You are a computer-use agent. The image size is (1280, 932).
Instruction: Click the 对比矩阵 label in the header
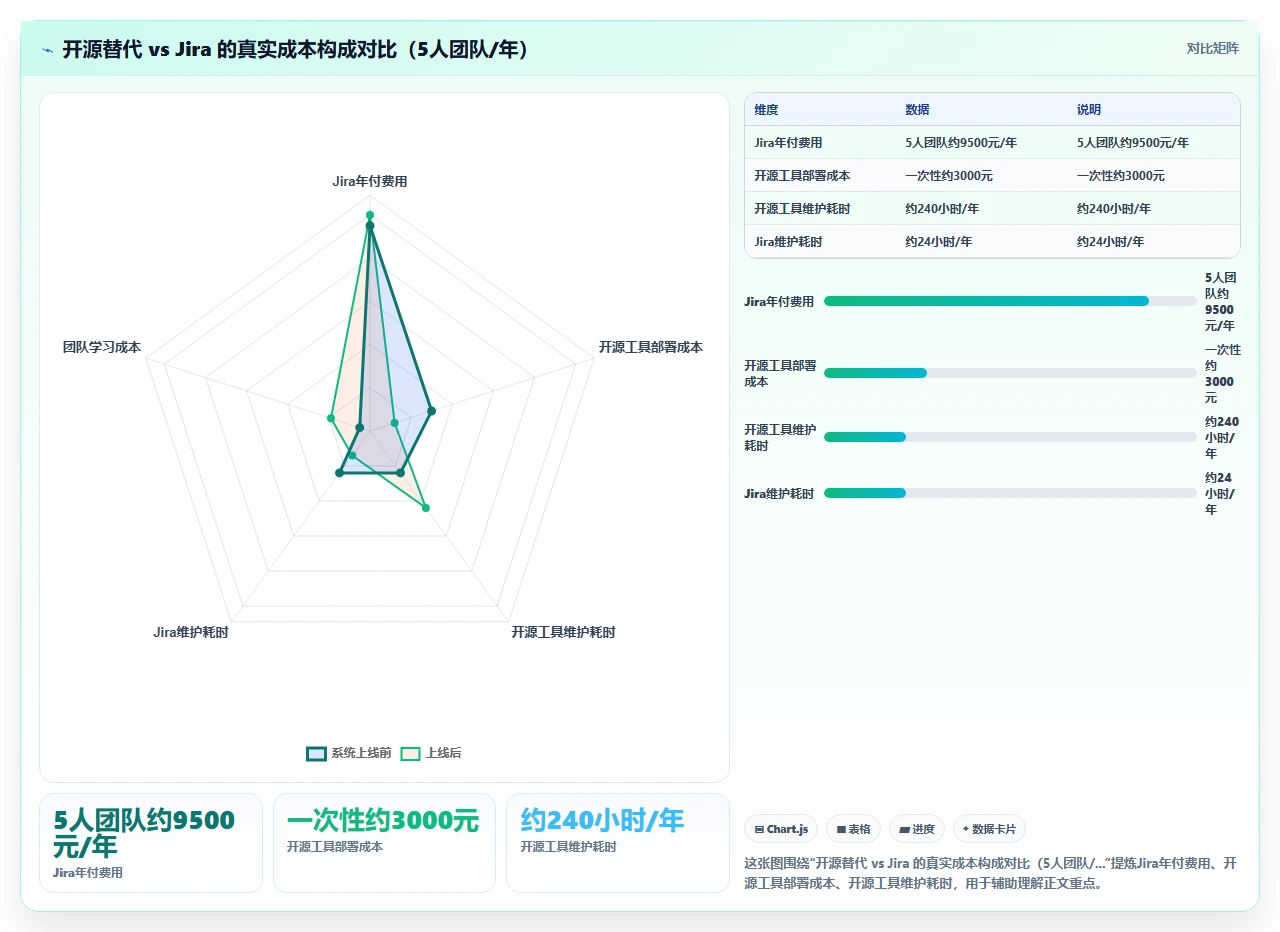click(x=1212, y=48)
